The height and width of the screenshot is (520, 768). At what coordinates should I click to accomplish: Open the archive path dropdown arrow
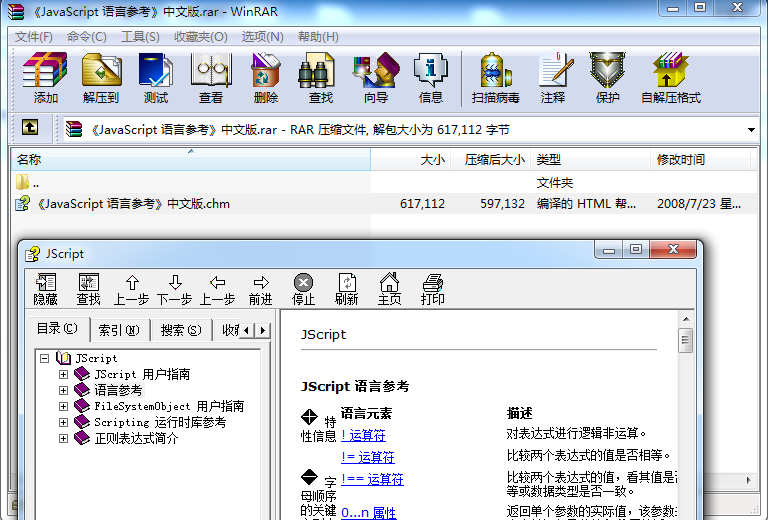tap(751, 130)
